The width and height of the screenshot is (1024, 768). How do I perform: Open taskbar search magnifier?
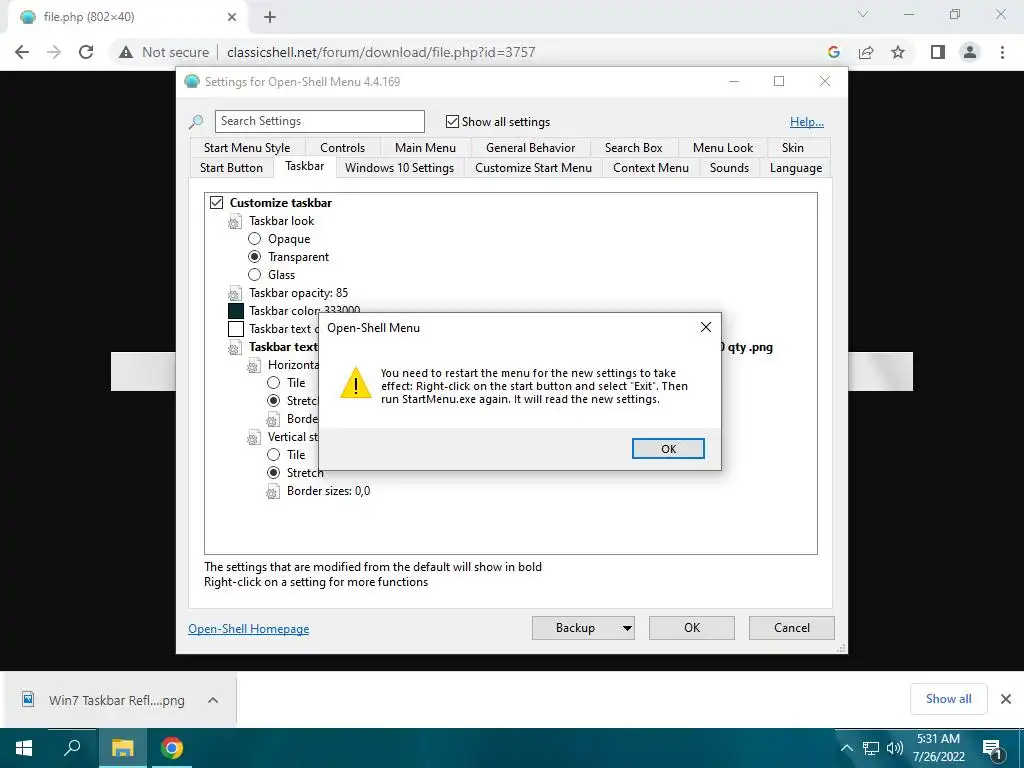tap(72, 748)
